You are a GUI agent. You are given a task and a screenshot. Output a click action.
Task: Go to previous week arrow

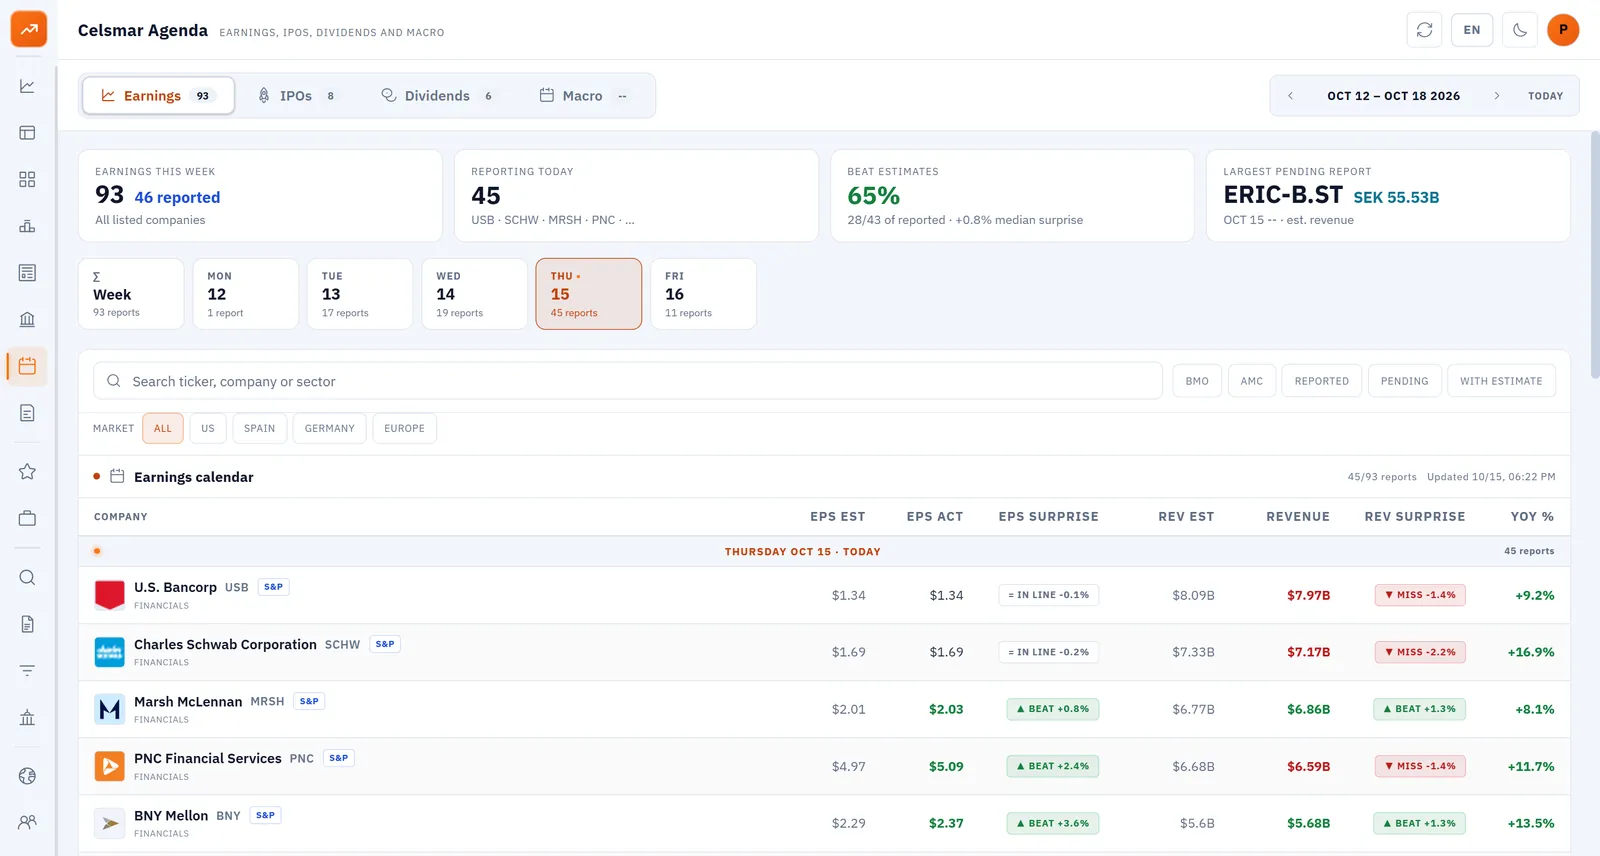point(1290,96)
